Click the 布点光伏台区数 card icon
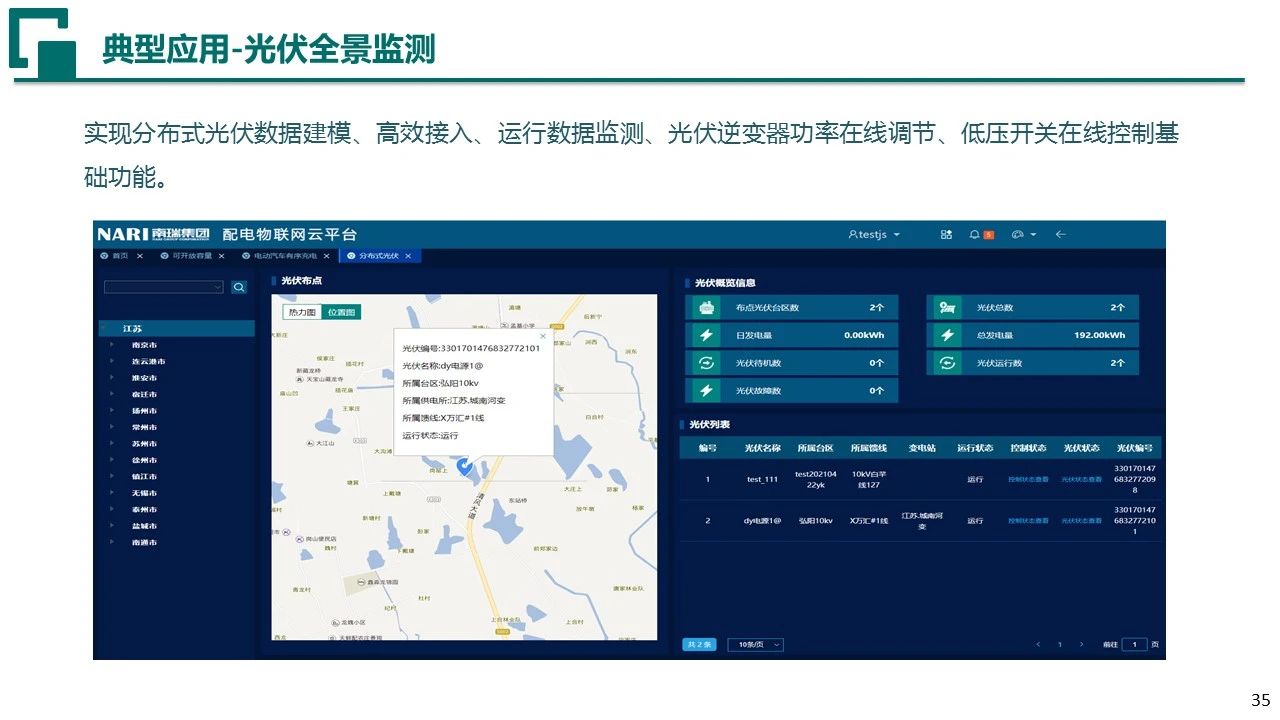 click(x=705, y=308)
